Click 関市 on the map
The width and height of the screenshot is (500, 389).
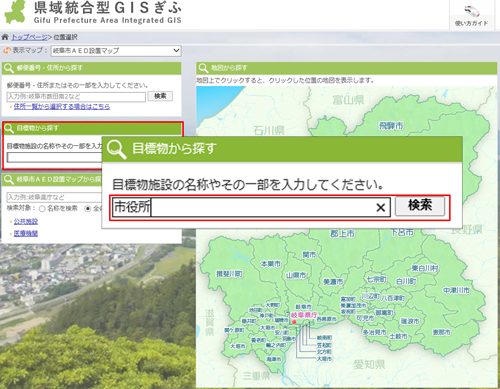click(309, 255)
